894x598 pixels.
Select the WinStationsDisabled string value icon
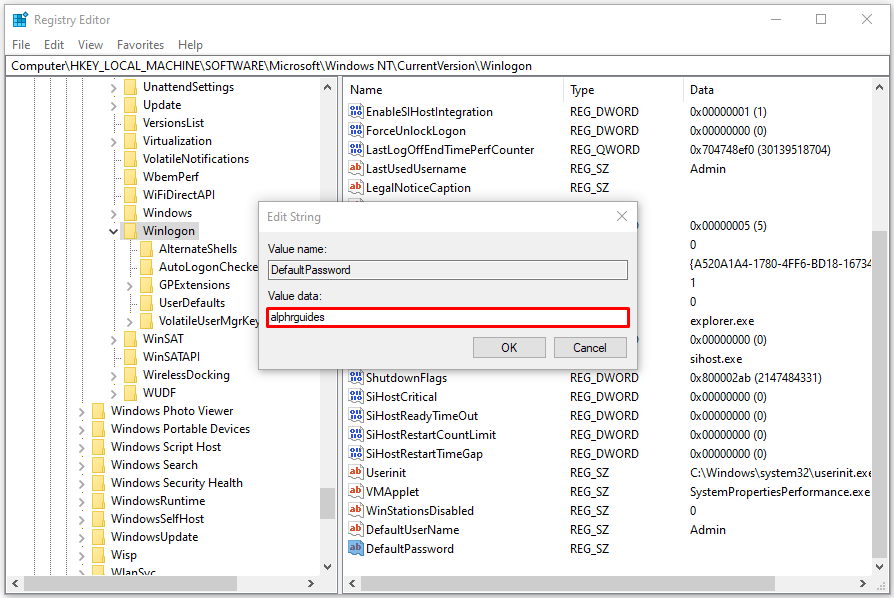(356, 510)
